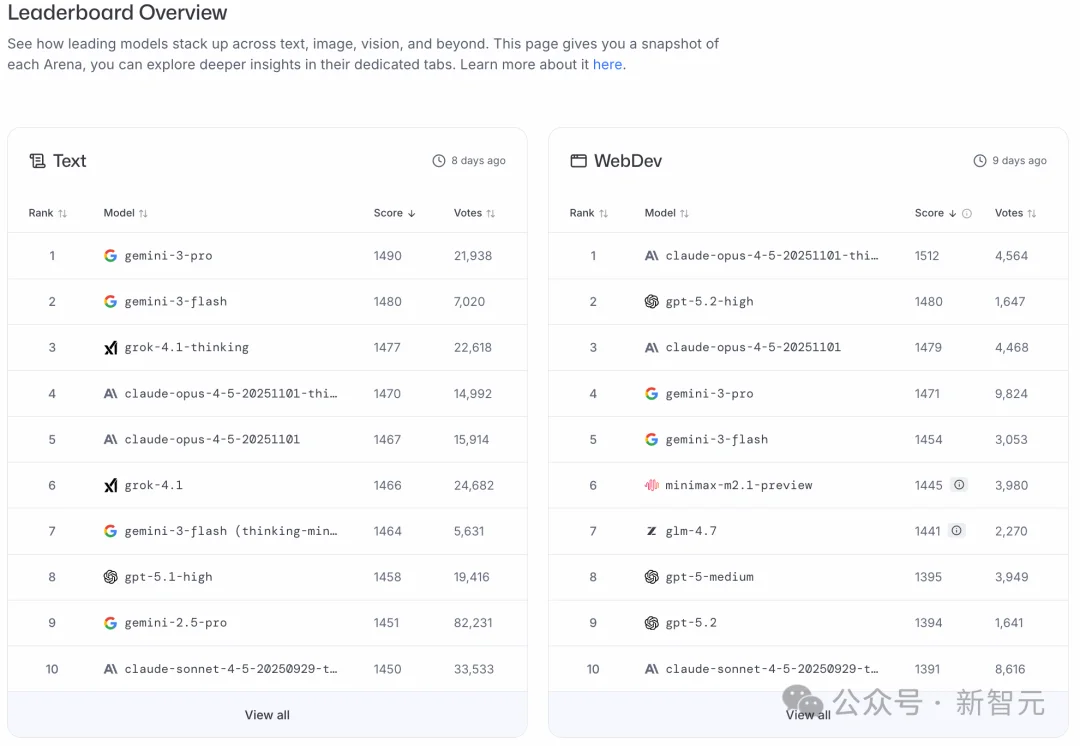Sort WebDev leaderboard by Votes
This screenshot has width=1080, height=746.
[1015, 213]
